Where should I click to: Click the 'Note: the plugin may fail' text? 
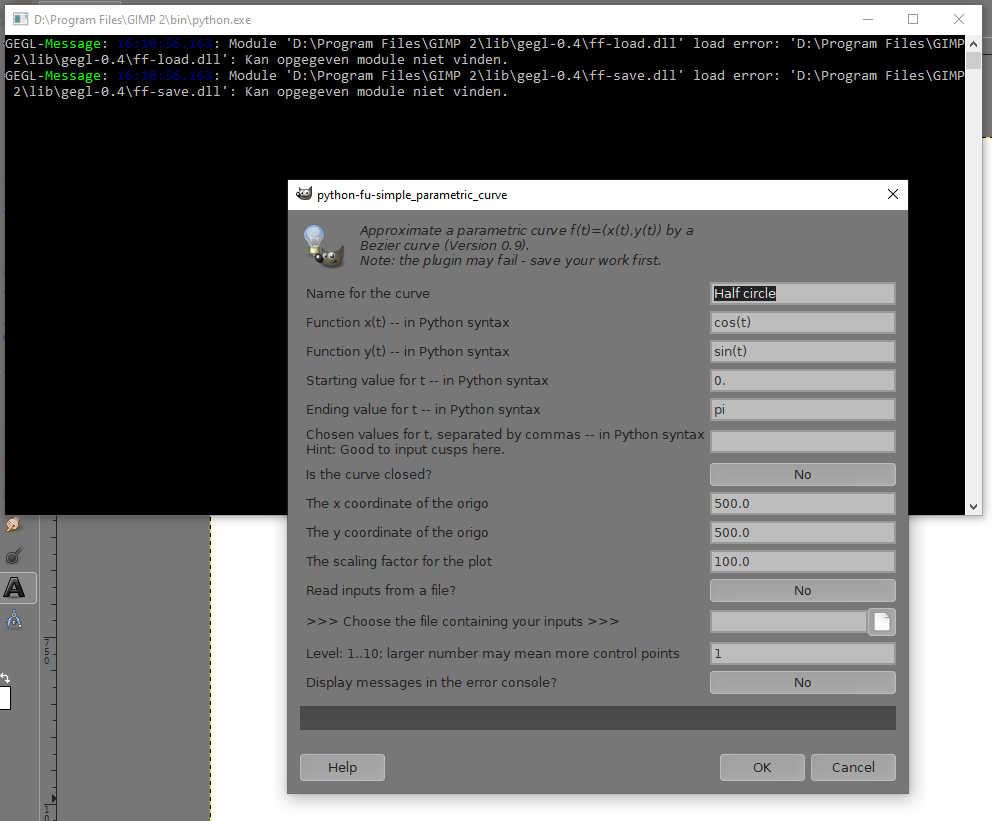pyautogui.click(x=510, y=261)
